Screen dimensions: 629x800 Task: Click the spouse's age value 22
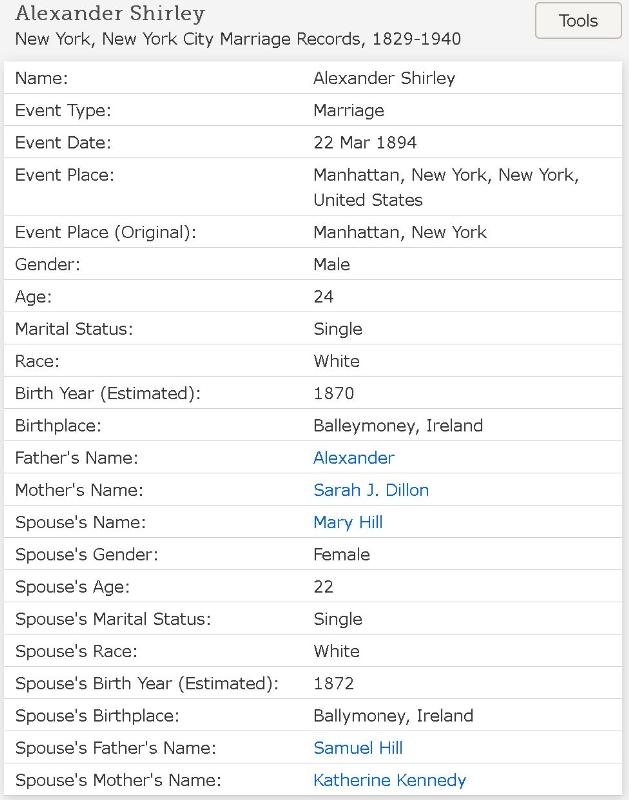tap(324, 587)
